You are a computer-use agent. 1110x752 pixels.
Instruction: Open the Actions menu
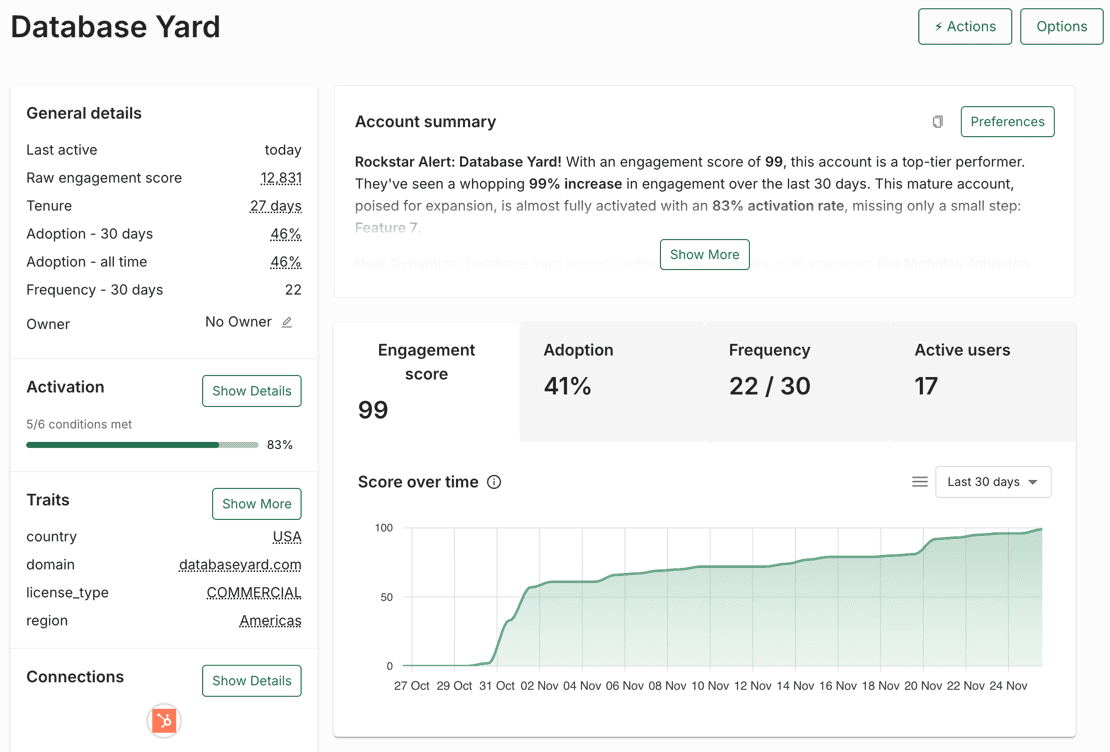965,26
